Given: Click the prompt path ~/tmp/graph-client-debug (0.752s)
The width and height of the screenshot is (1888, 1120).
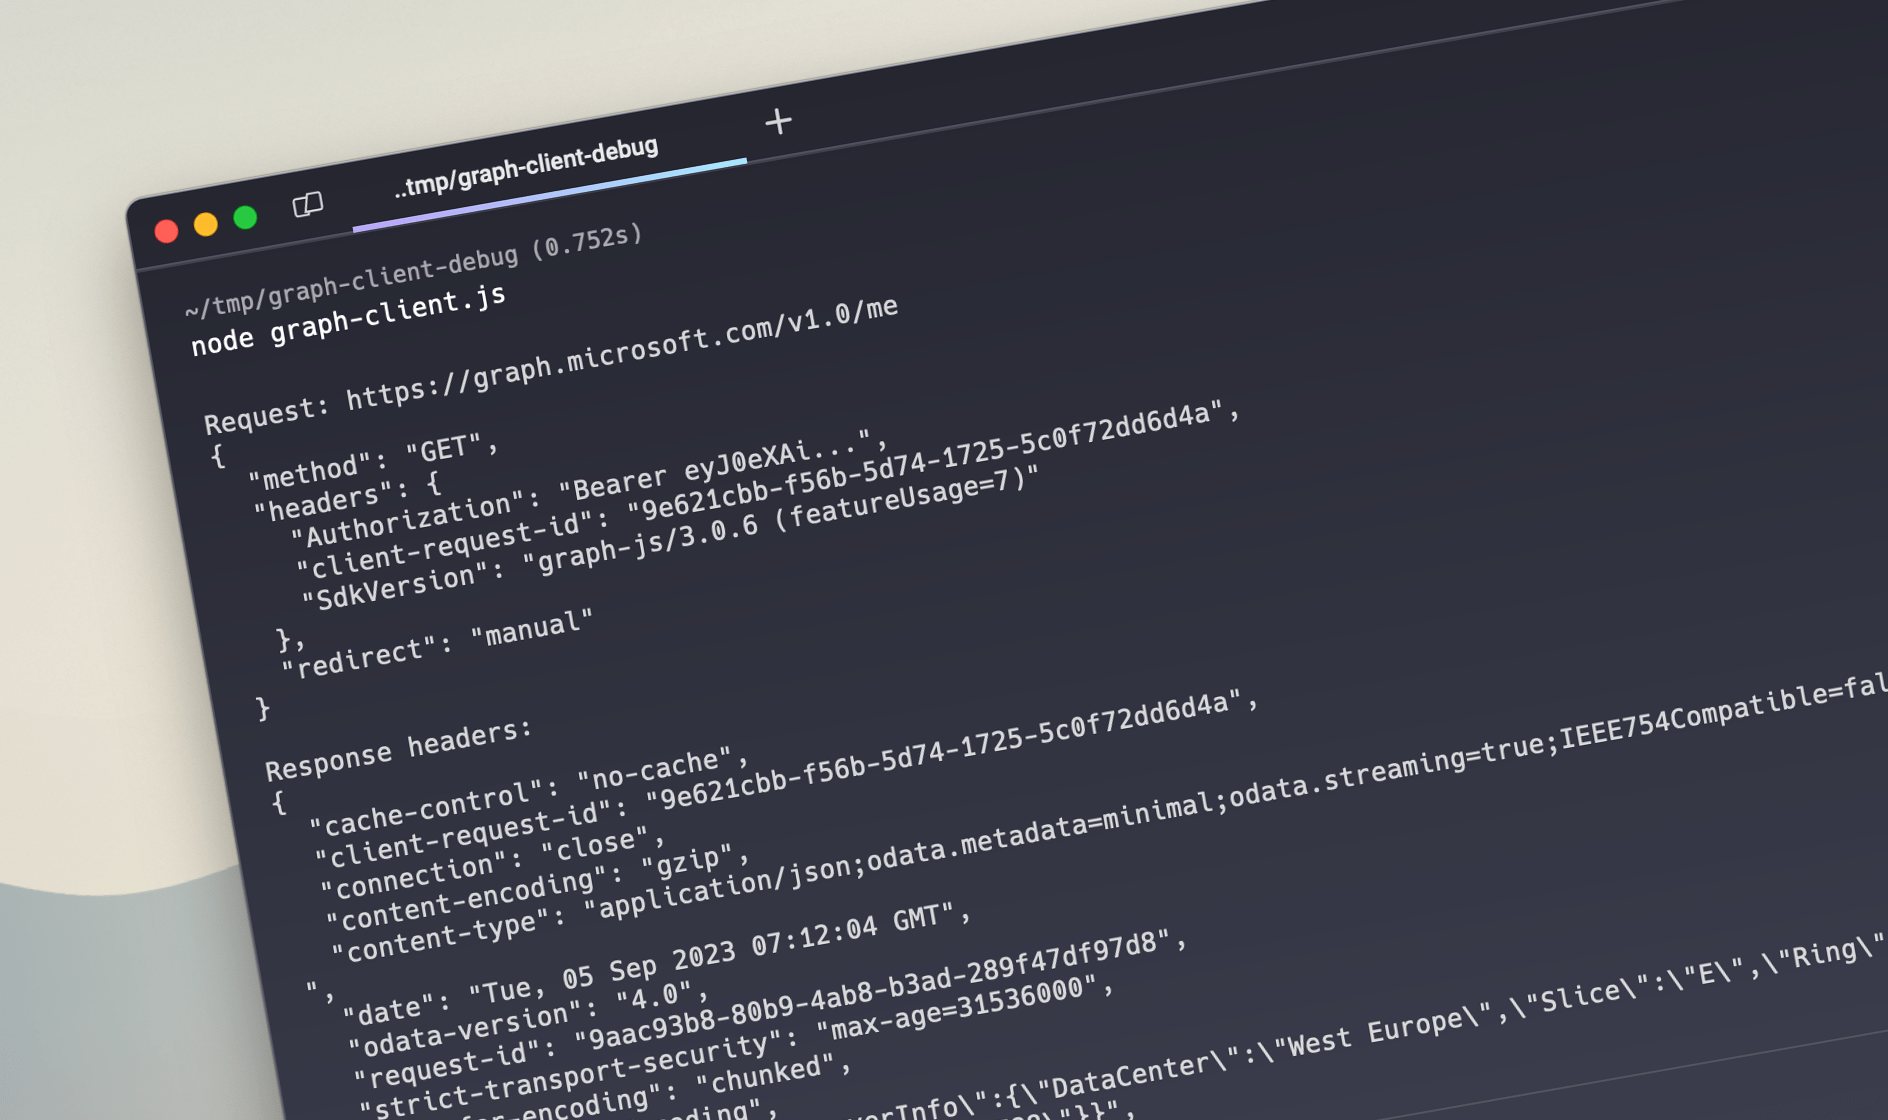Looking at the screenshot, I should pos(413,270).
